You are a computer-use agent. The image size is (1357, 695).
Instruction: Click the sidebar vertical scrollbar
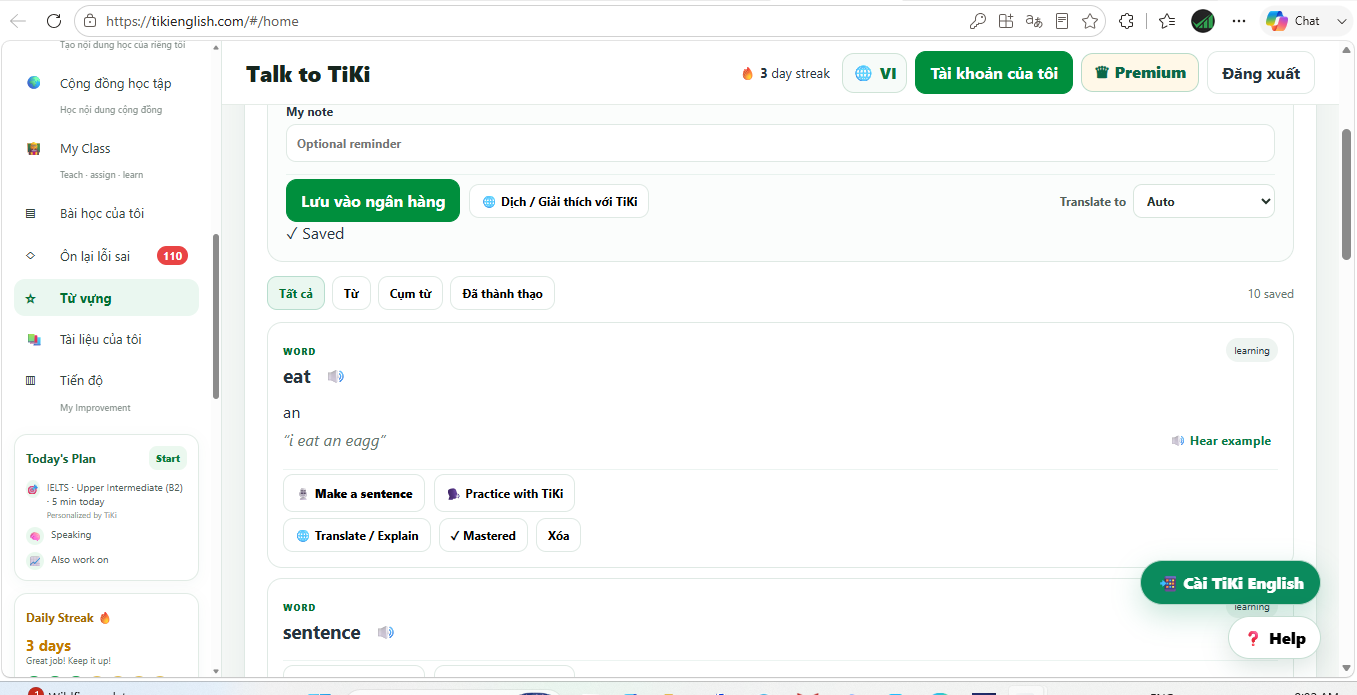coord(216,317)
